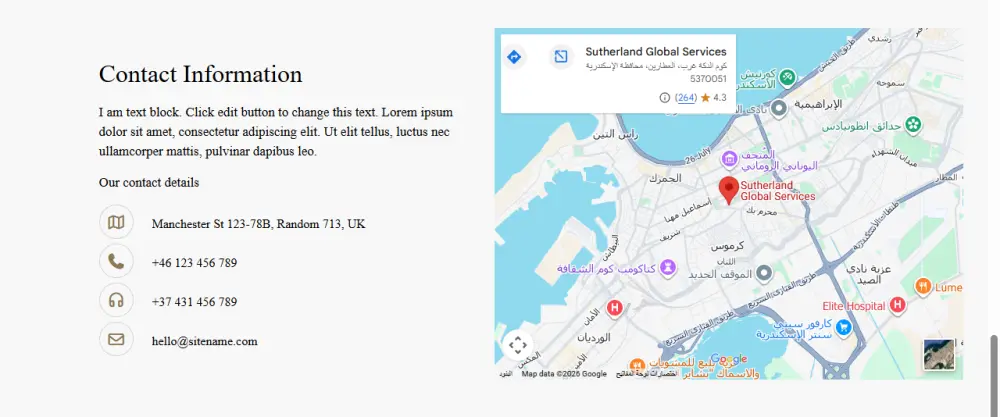Click the Antoniadis Gardens green marker
The height and width of the screenshot is (417, 1000).
pyautogui.click(x=913, y=123)
